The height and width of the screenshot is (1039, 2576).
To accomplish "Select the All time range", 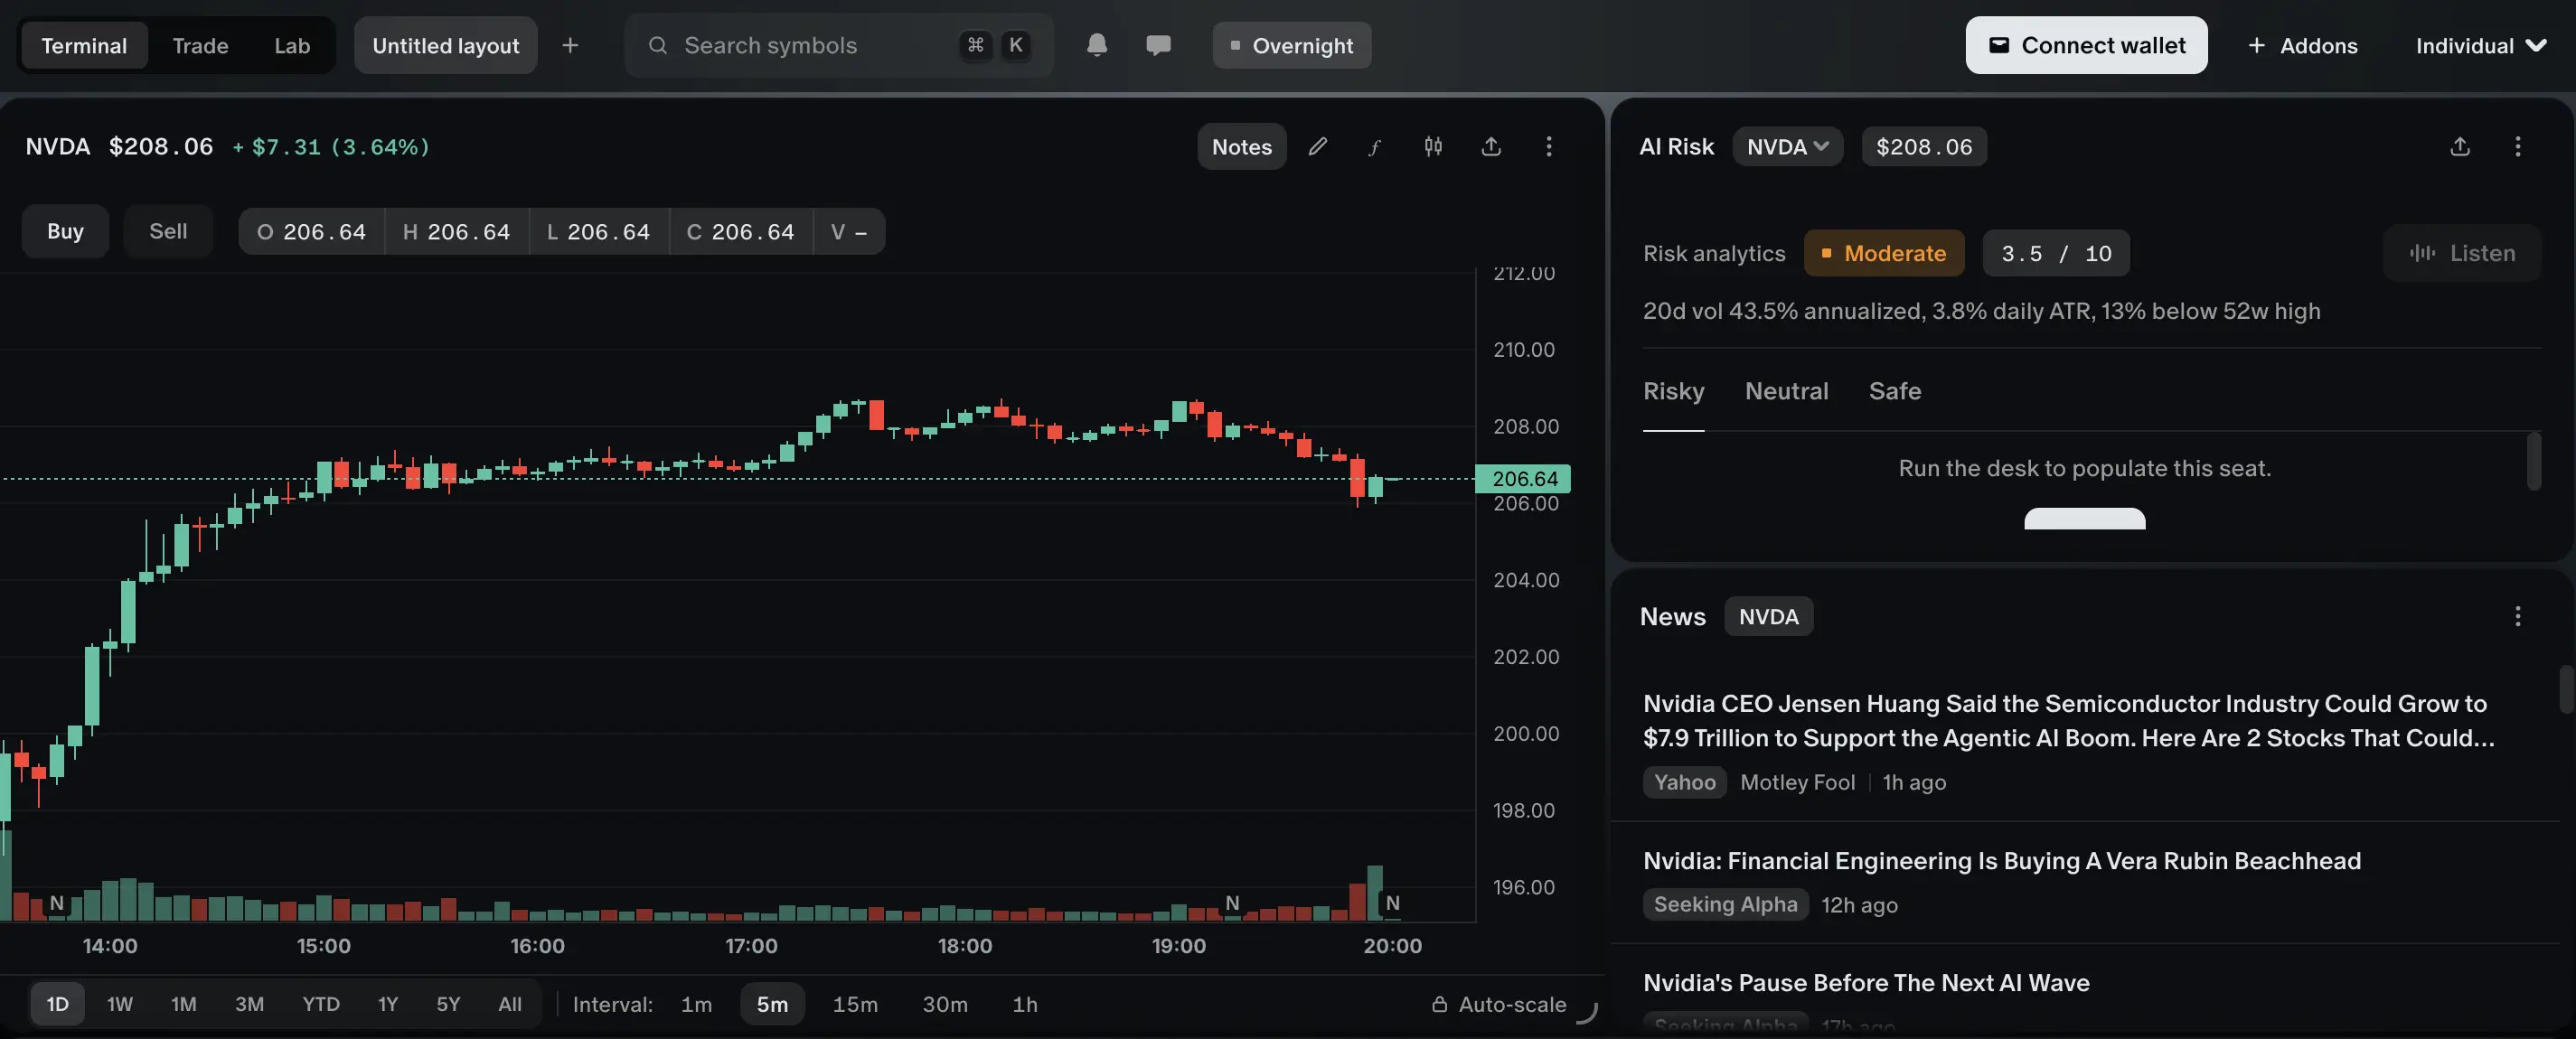I will [x=510, y=1004].
